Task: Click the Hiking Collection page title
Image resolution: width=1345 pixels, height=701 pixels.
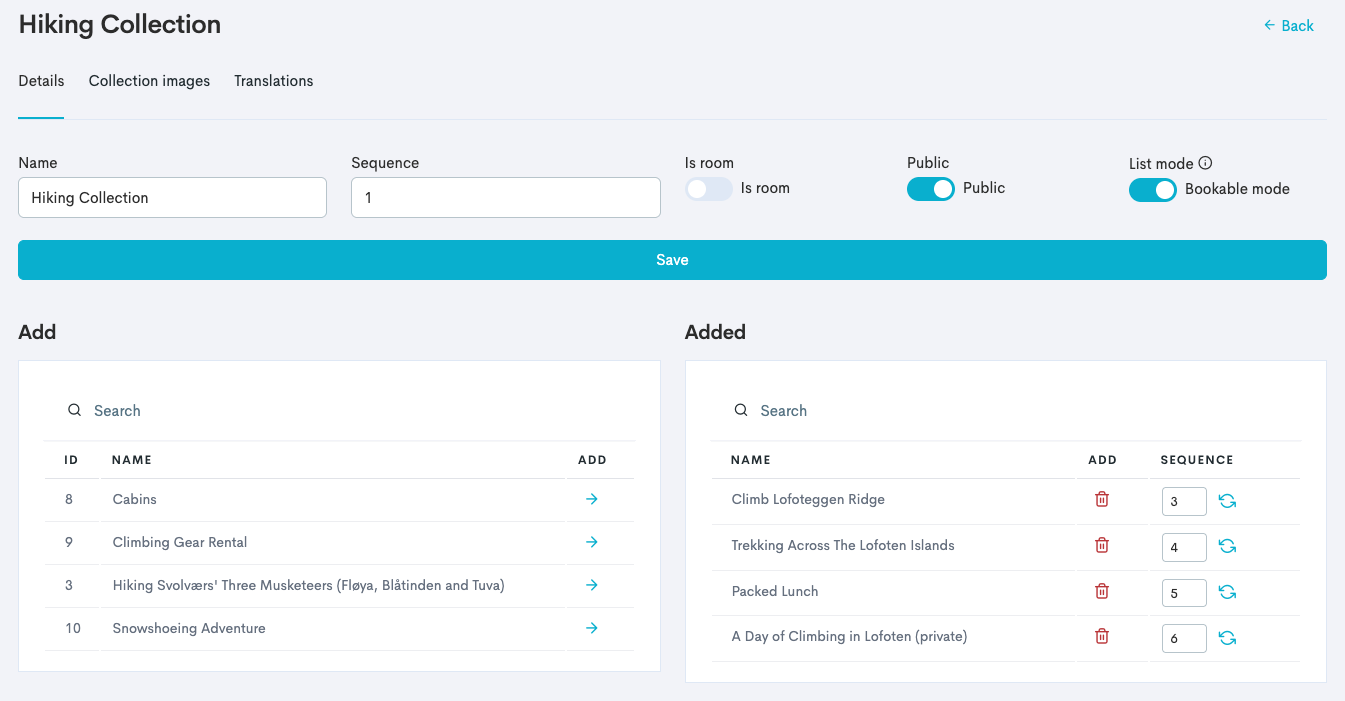Action: pos(120,24)
